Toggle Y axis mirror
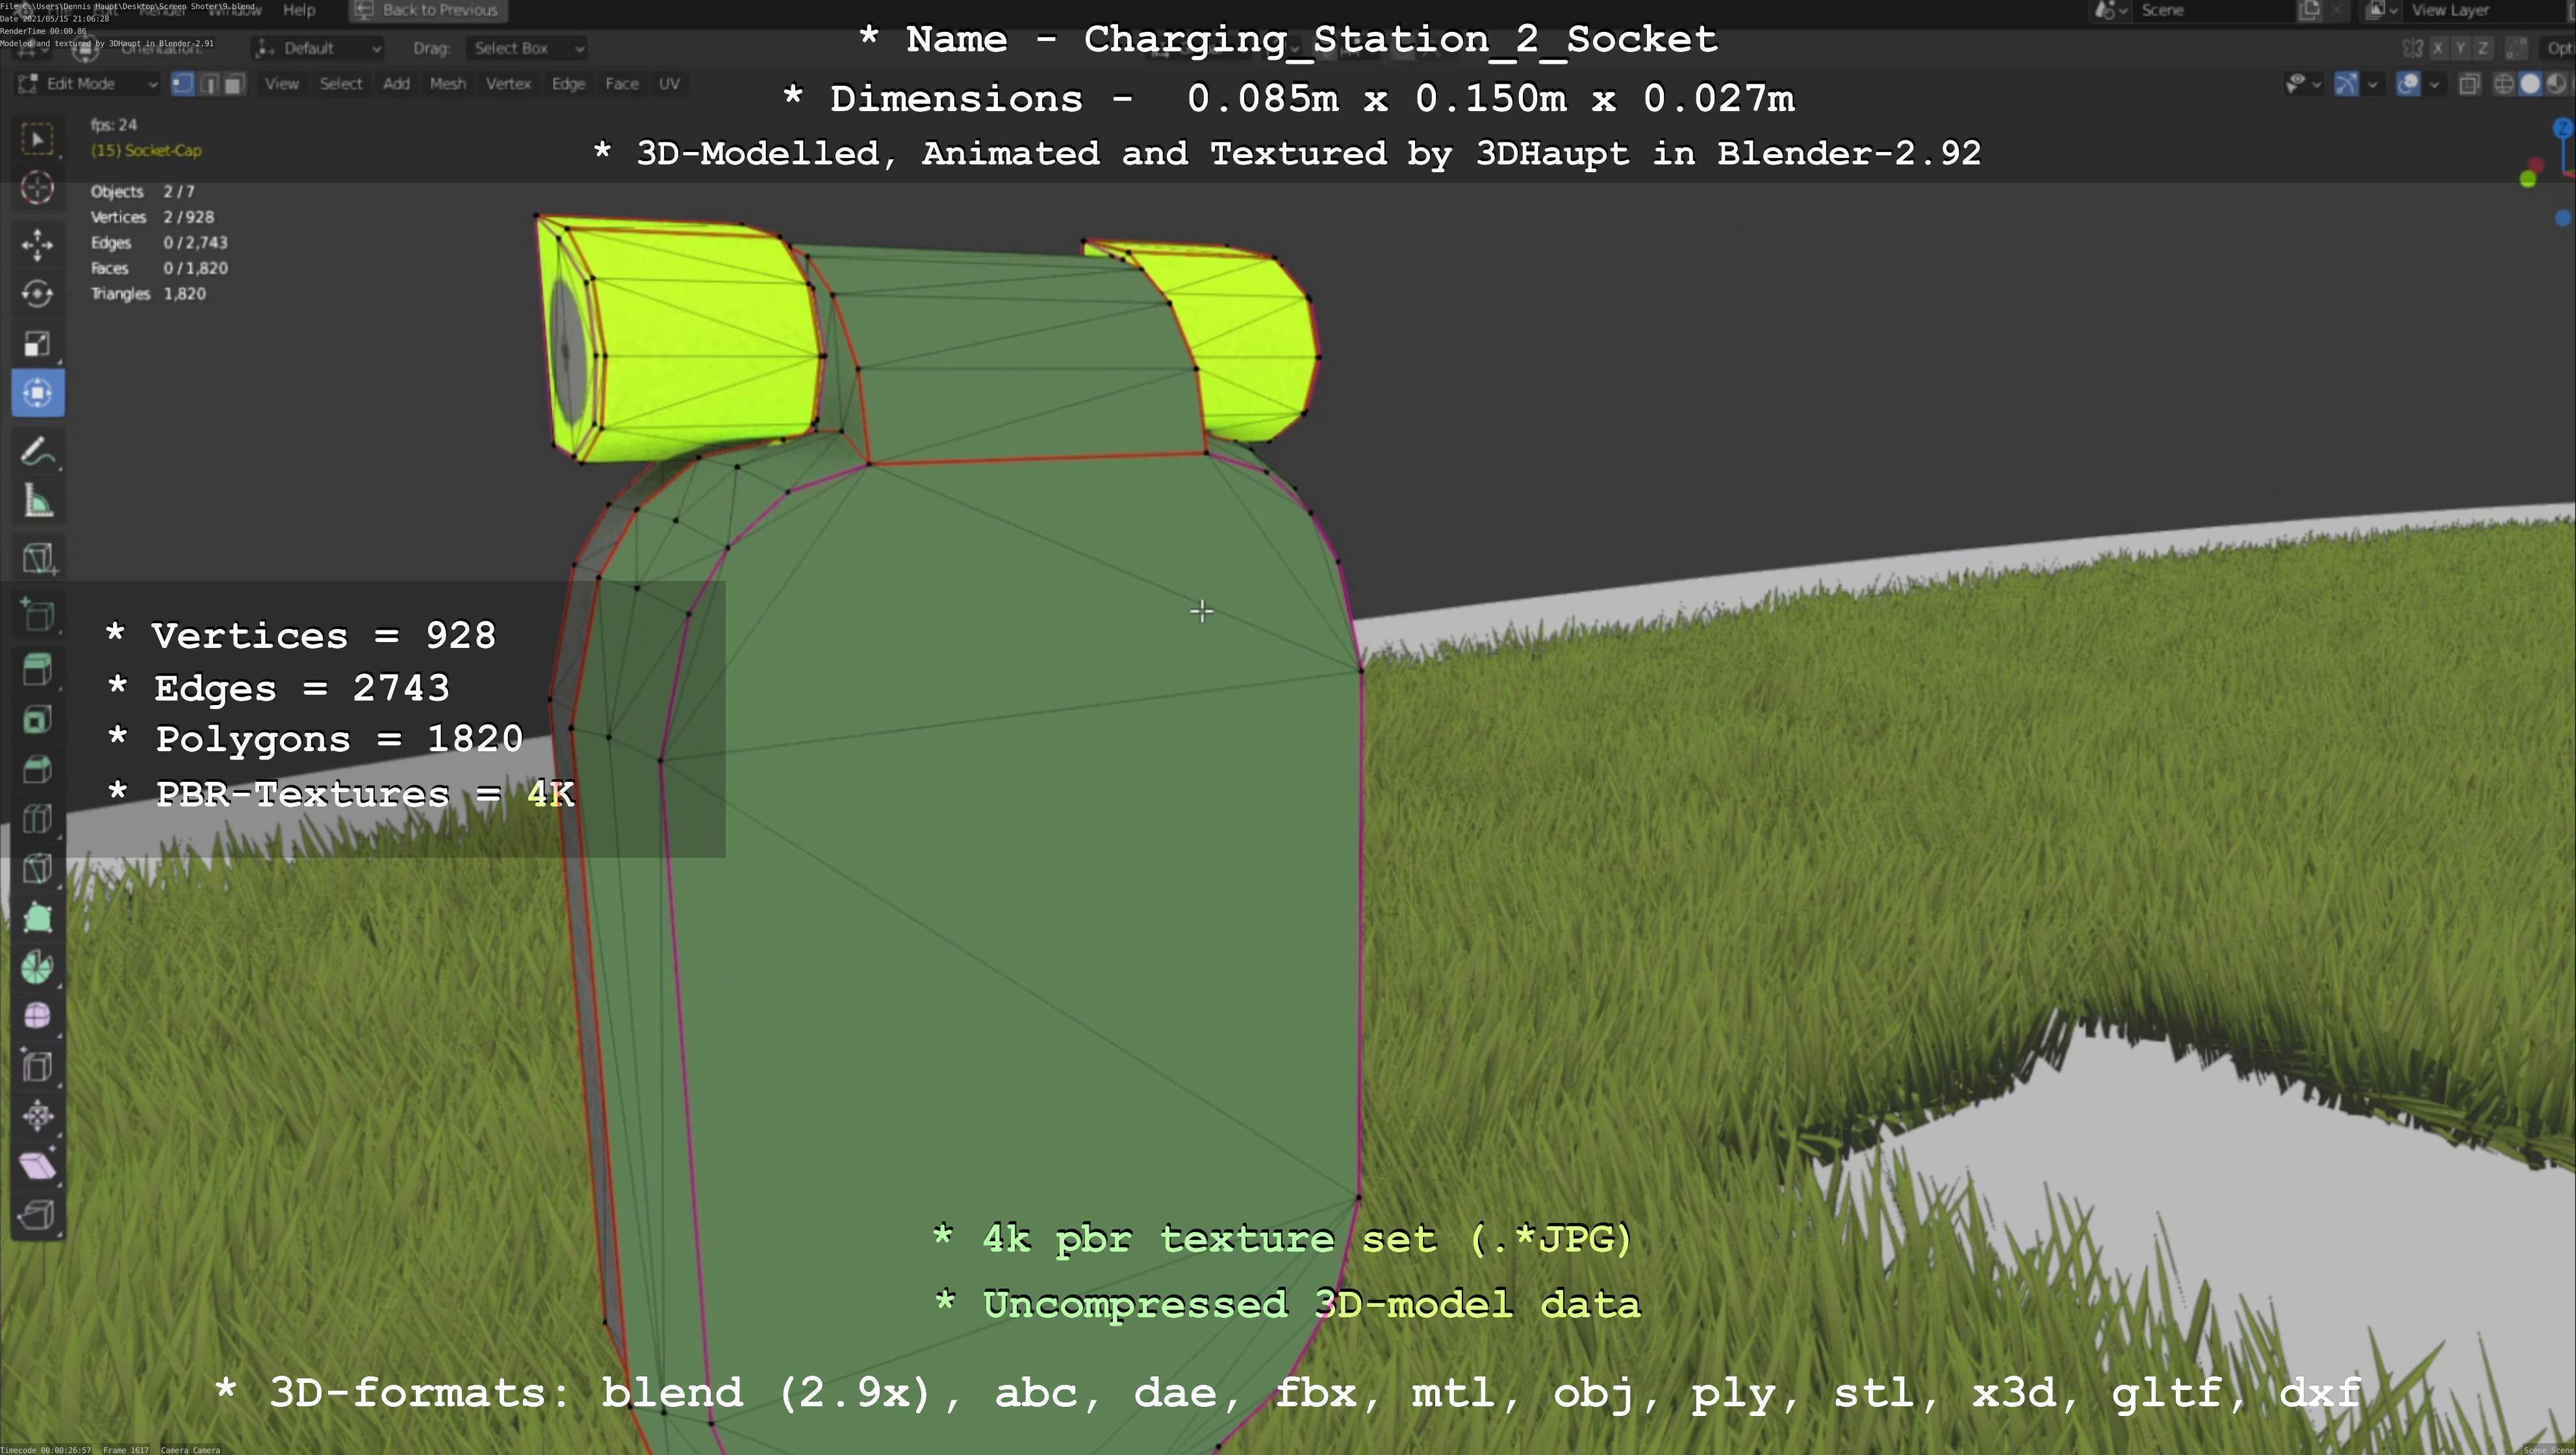This screenshot has width=2576, height=1455. [x=2460, y=48]
